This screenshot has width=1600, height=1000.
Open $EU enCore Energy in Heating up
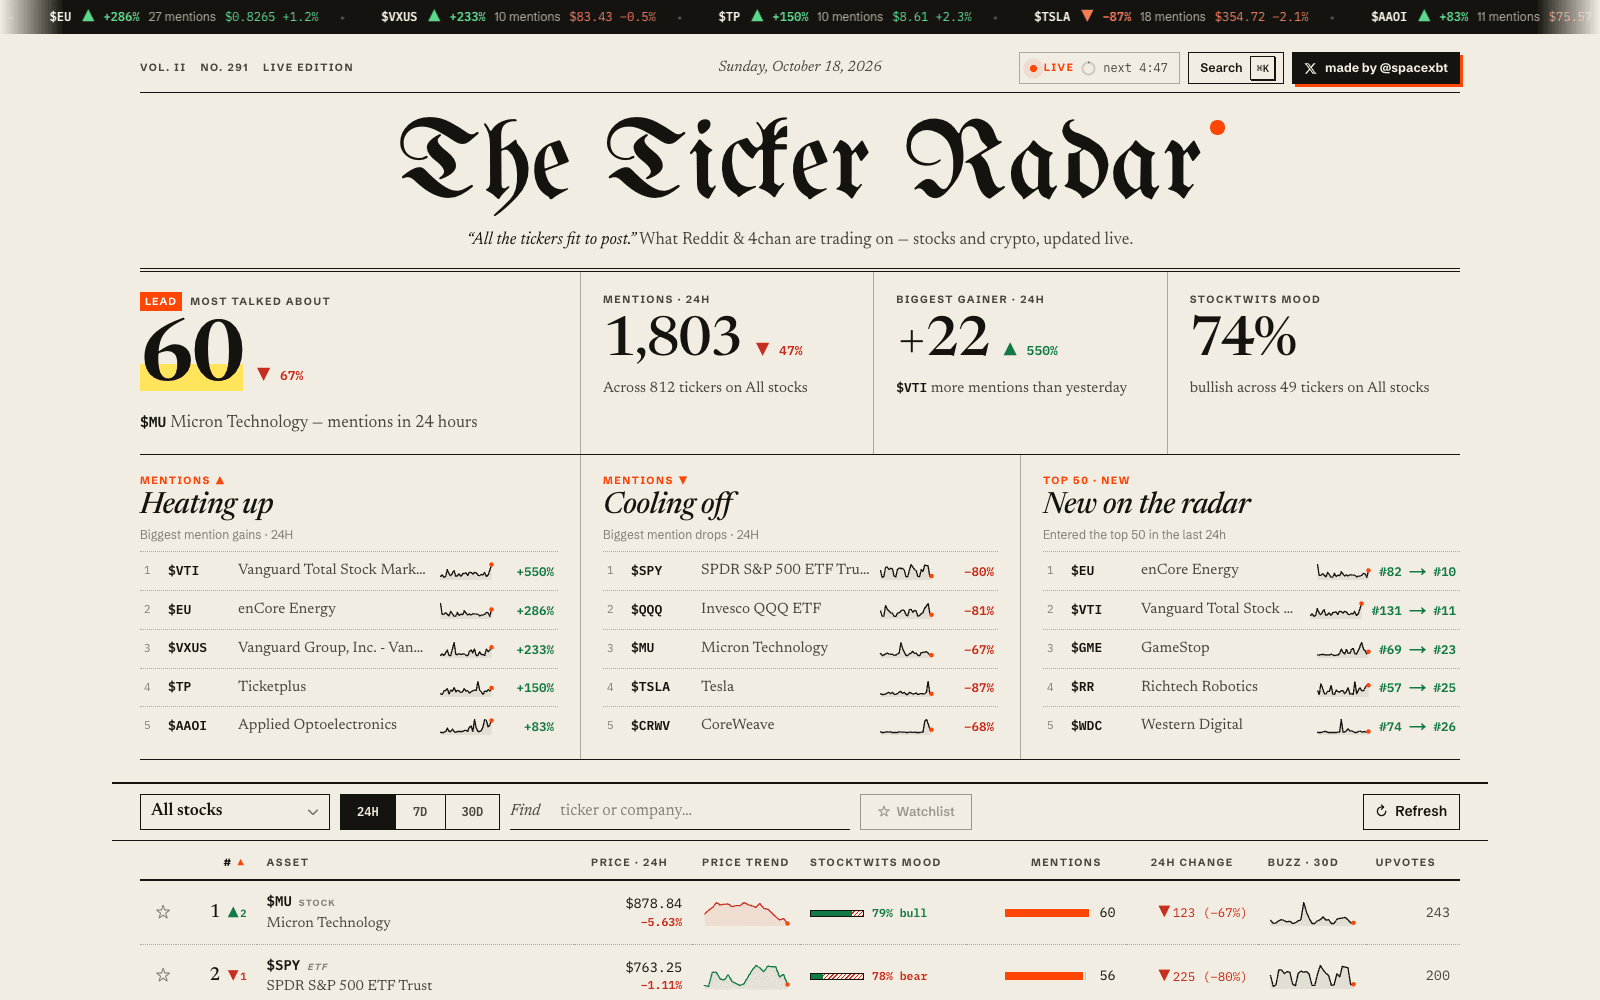[349, 609]
